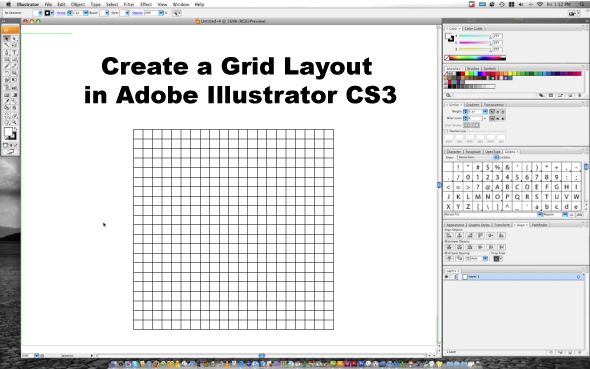Toggle the None color mode in toolbox
The image size is (590, 369).
coord(15,145)
